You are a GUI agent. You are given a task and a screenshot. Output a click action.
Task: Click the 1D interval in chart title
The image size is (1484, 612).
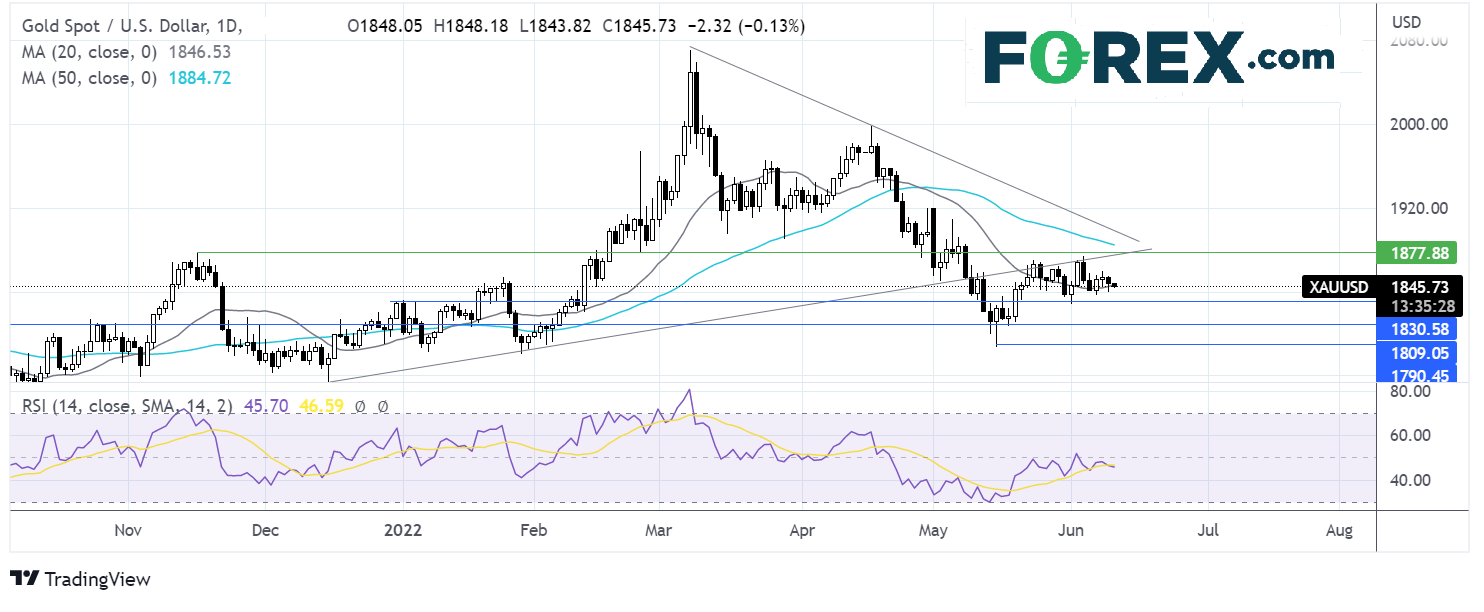(x=226, y=26)
